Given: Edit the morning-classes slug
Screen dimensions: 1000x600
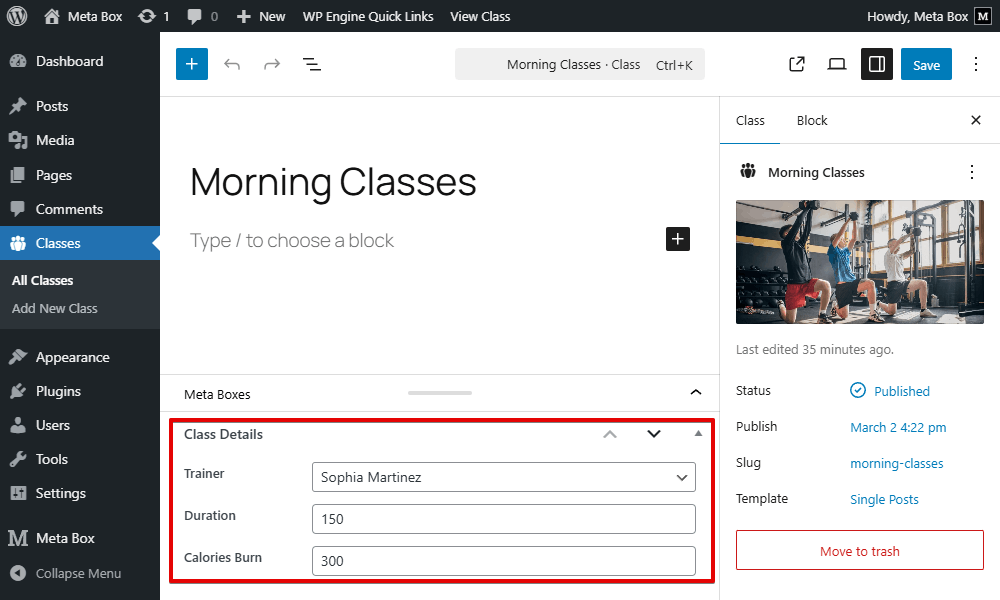Looking at the screenshot, I should pyautogui.click(x=897, y=464).
